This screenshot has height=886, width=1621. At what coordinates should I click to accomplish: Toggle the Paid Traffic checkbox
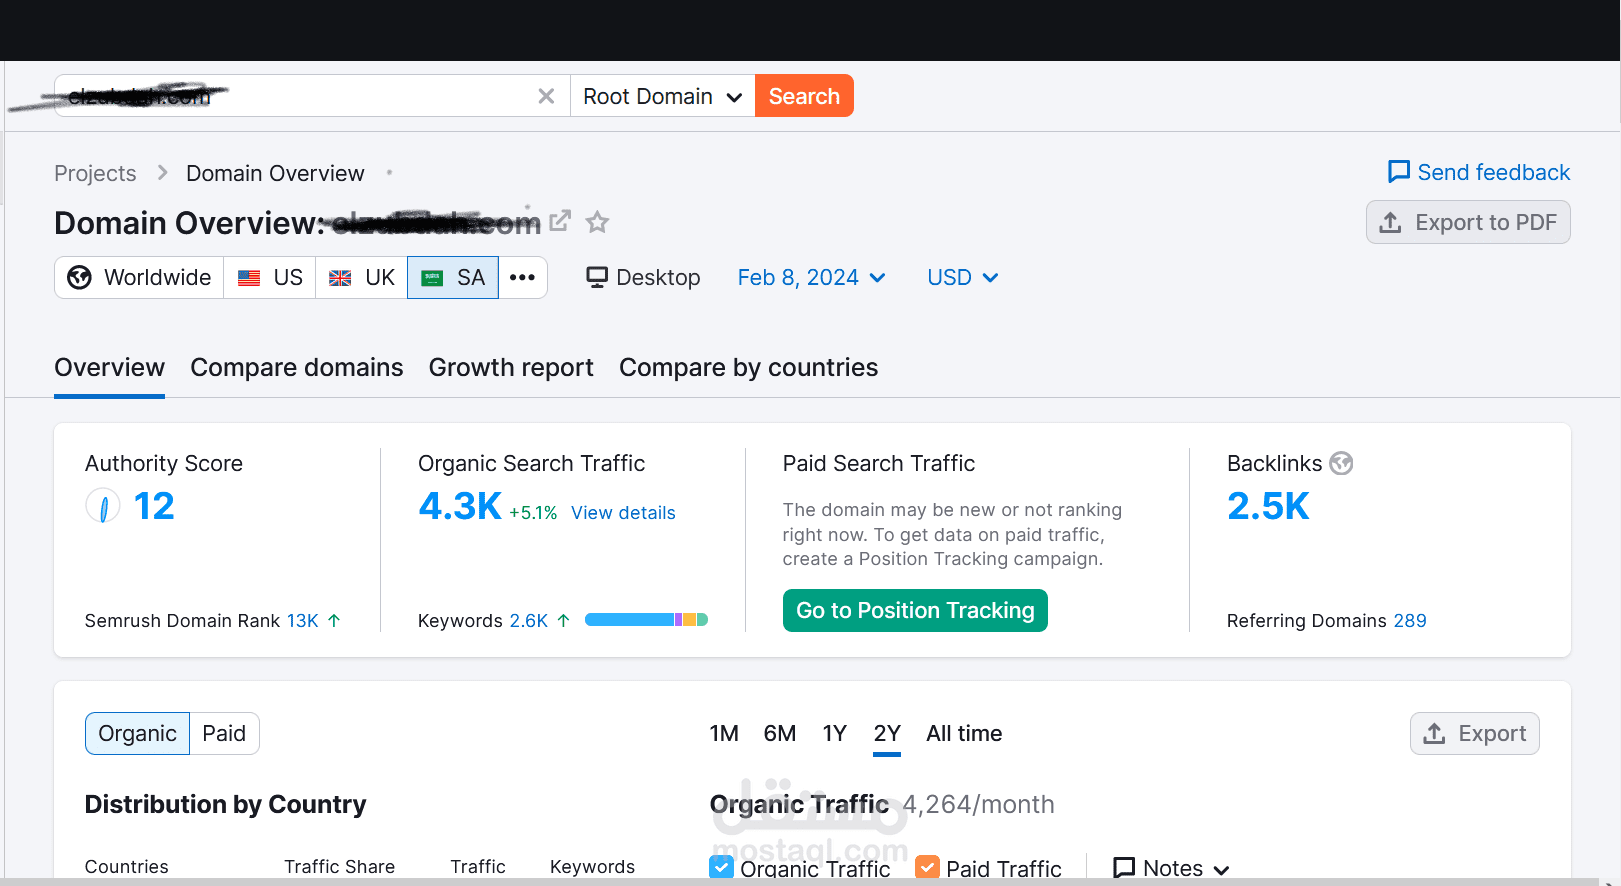point(927,867)
